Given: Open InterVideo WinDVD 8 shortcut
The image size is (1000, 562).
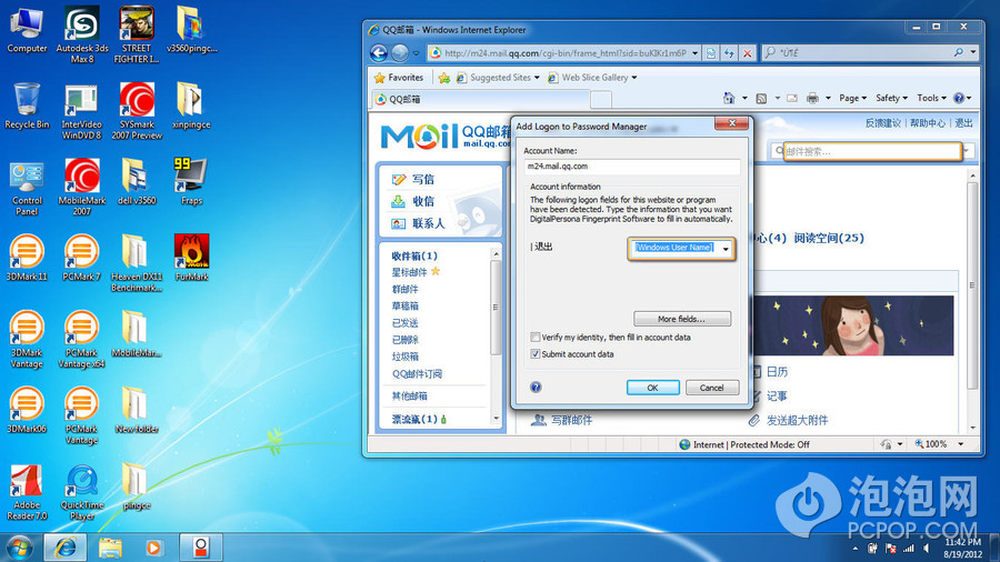Looking at the screenshot, I should (82, 112).
